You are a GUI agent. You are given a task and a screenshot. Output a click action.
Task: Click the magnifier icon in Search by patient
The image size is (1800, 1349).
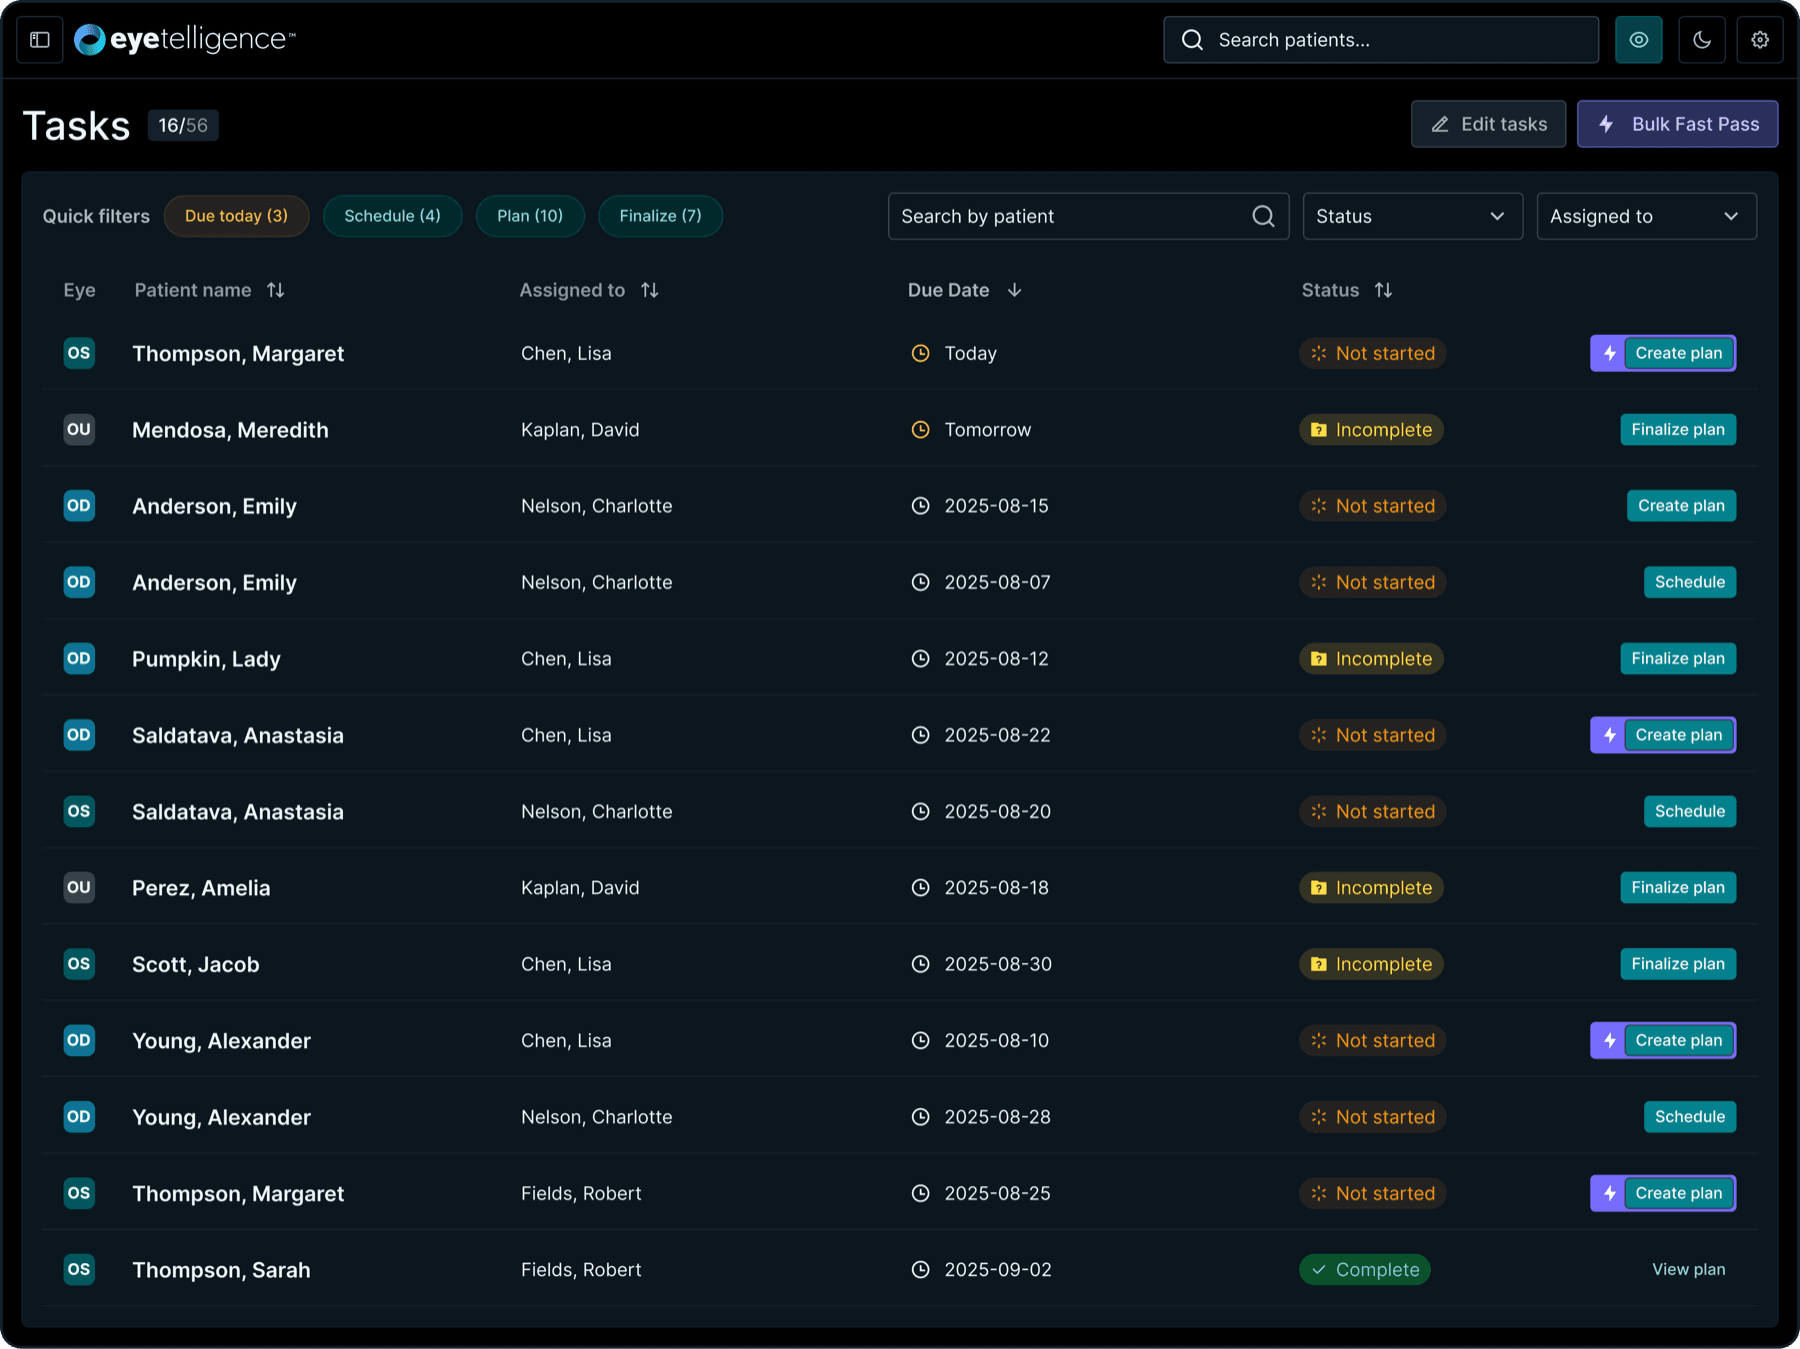pos(1263,216)
